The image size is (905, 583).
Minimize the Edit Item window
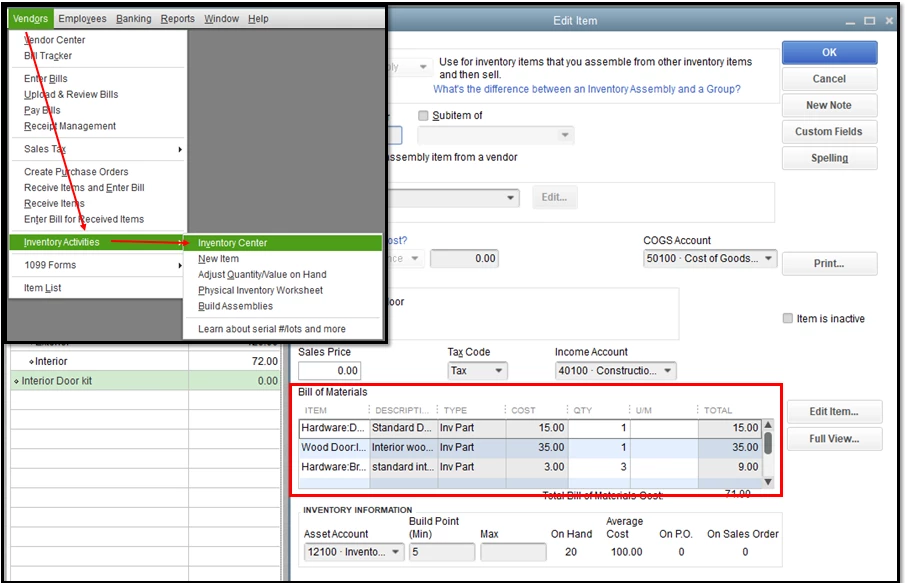pos(850,21)
